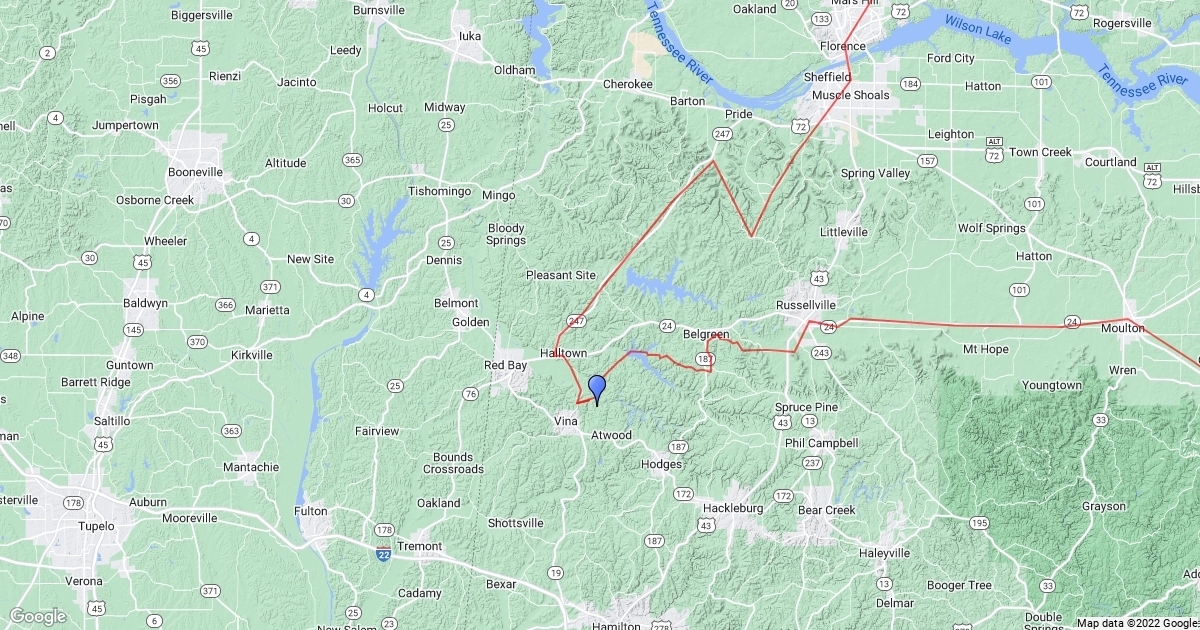The width and height of the screenshot is (1200, 630).
Task: Click route 363 shield near Saltillo
Action: click(x=231, y=431)
